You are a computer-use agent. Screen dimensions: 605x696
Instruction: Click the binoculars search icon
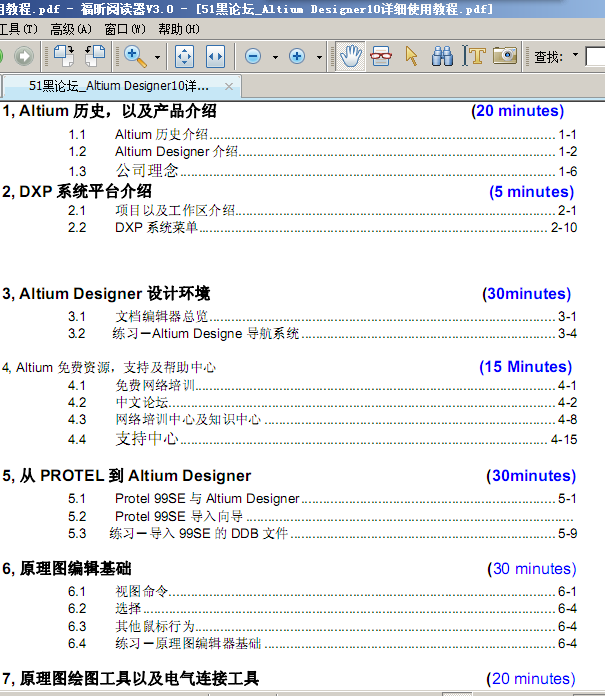[442, 56]
